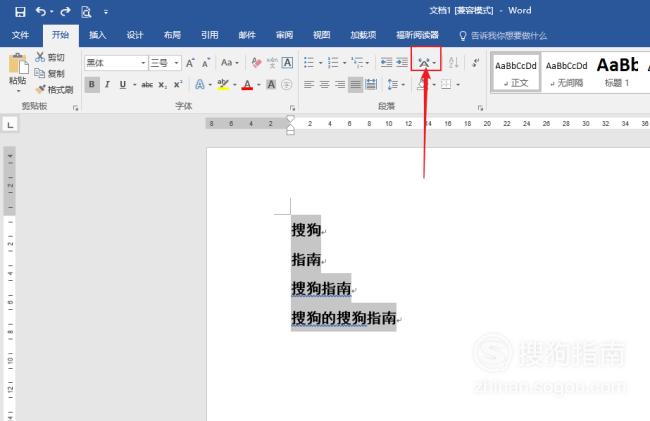Viewport: 650px width, 421px height.
Task: Increase paragraph indent
Action: (x=402, y=63)
